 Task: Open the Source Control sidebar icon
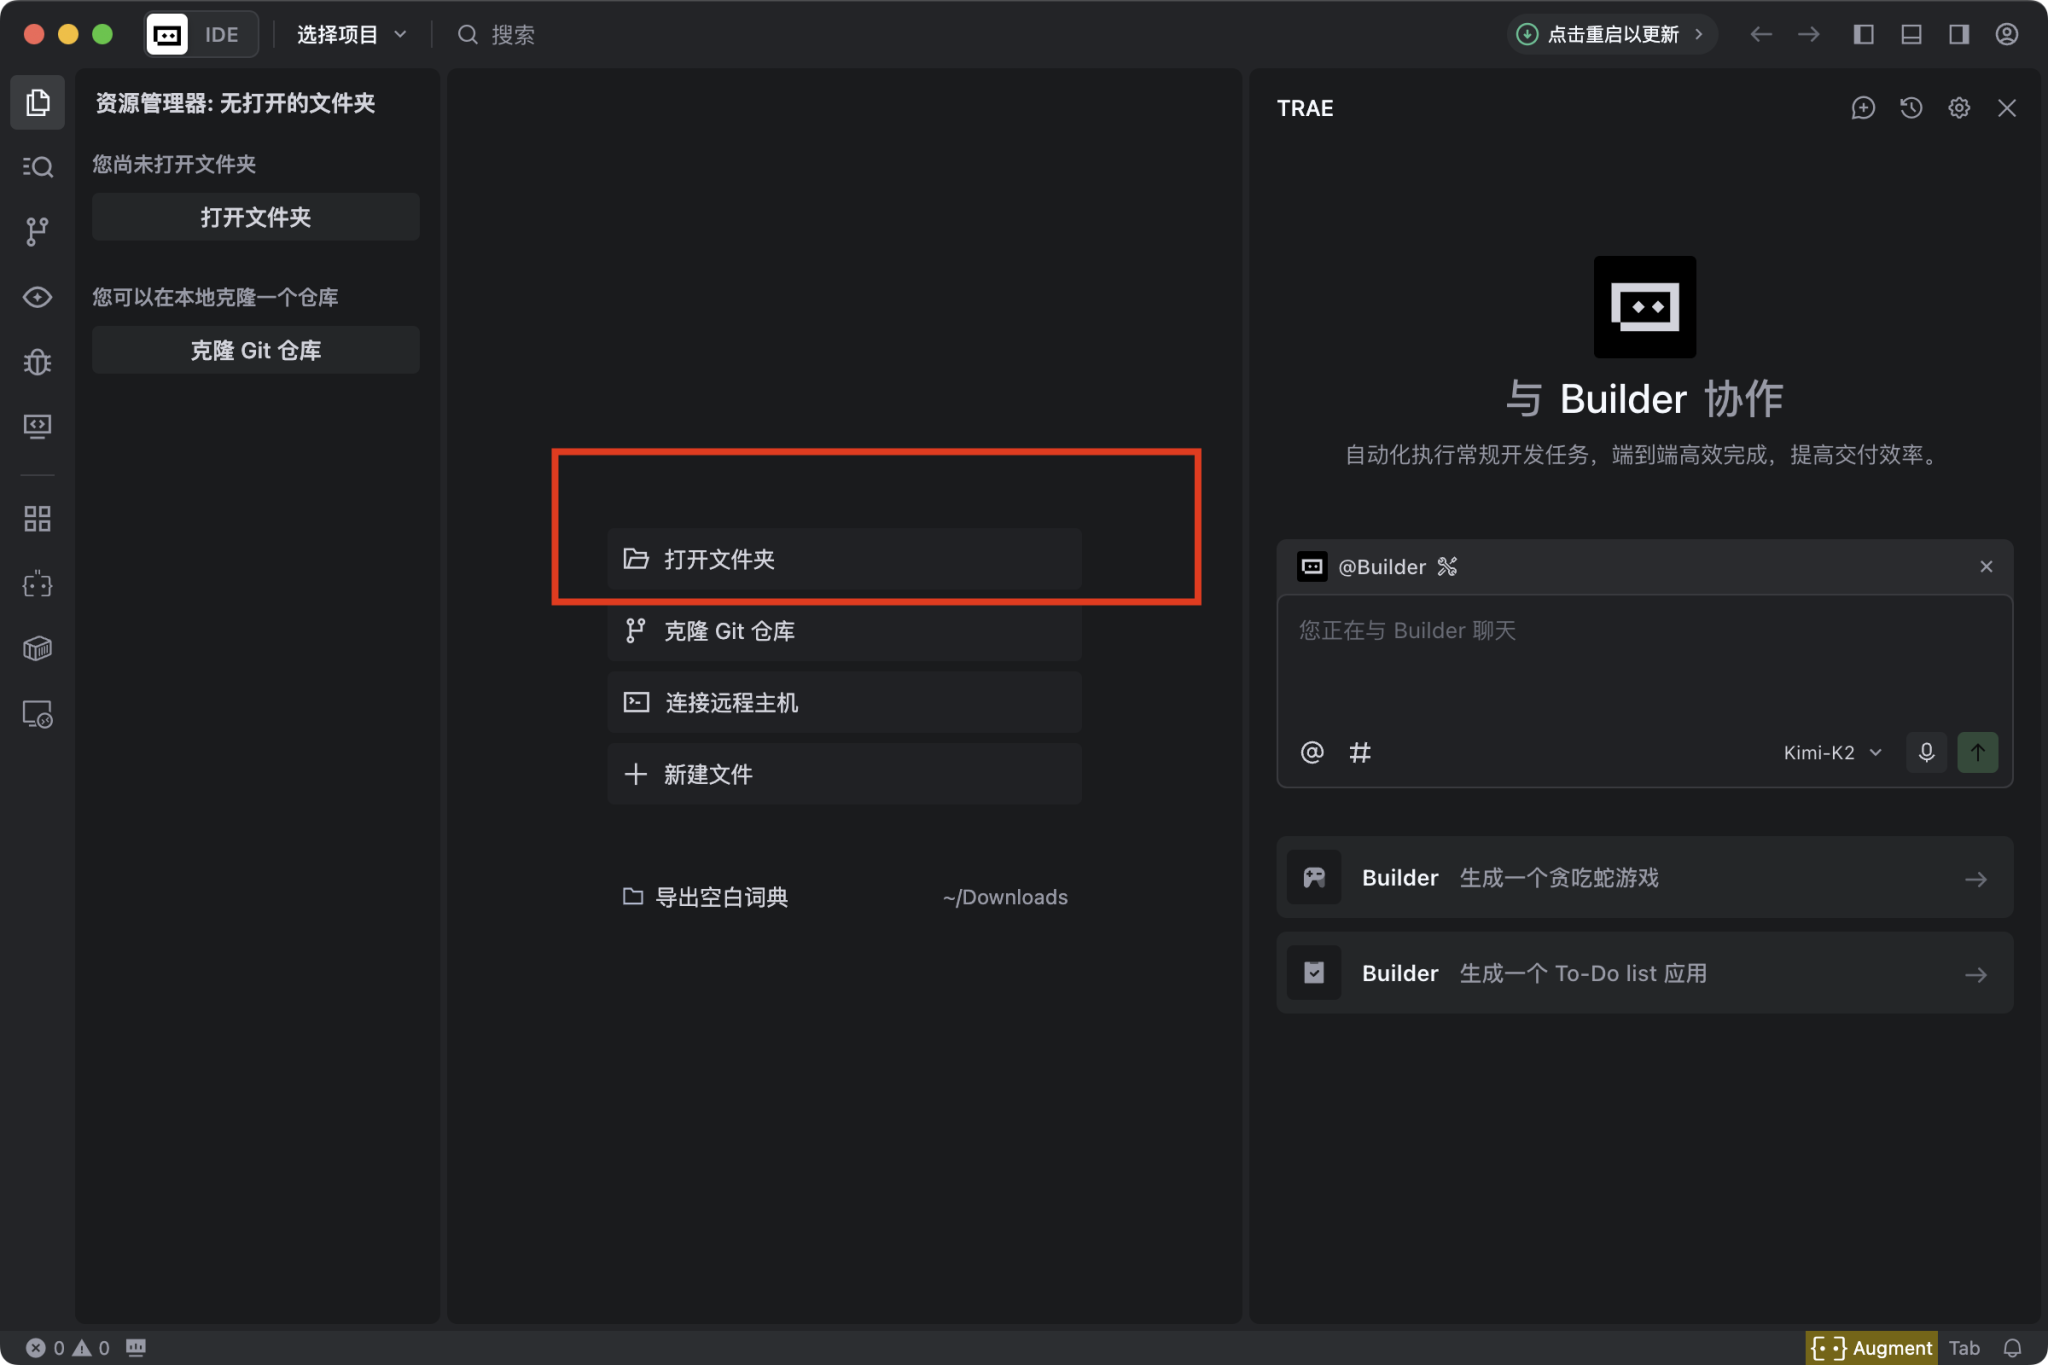37,232
